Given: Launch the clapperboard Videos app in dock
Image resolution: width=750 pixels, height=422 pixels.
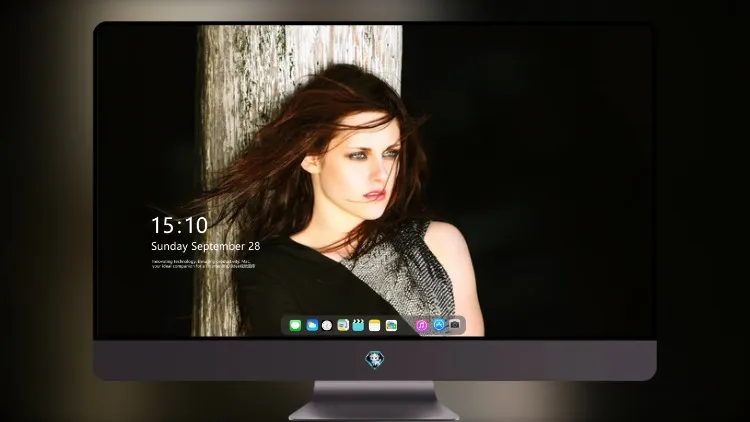Looking at the screenshot, I should point(358,325).
